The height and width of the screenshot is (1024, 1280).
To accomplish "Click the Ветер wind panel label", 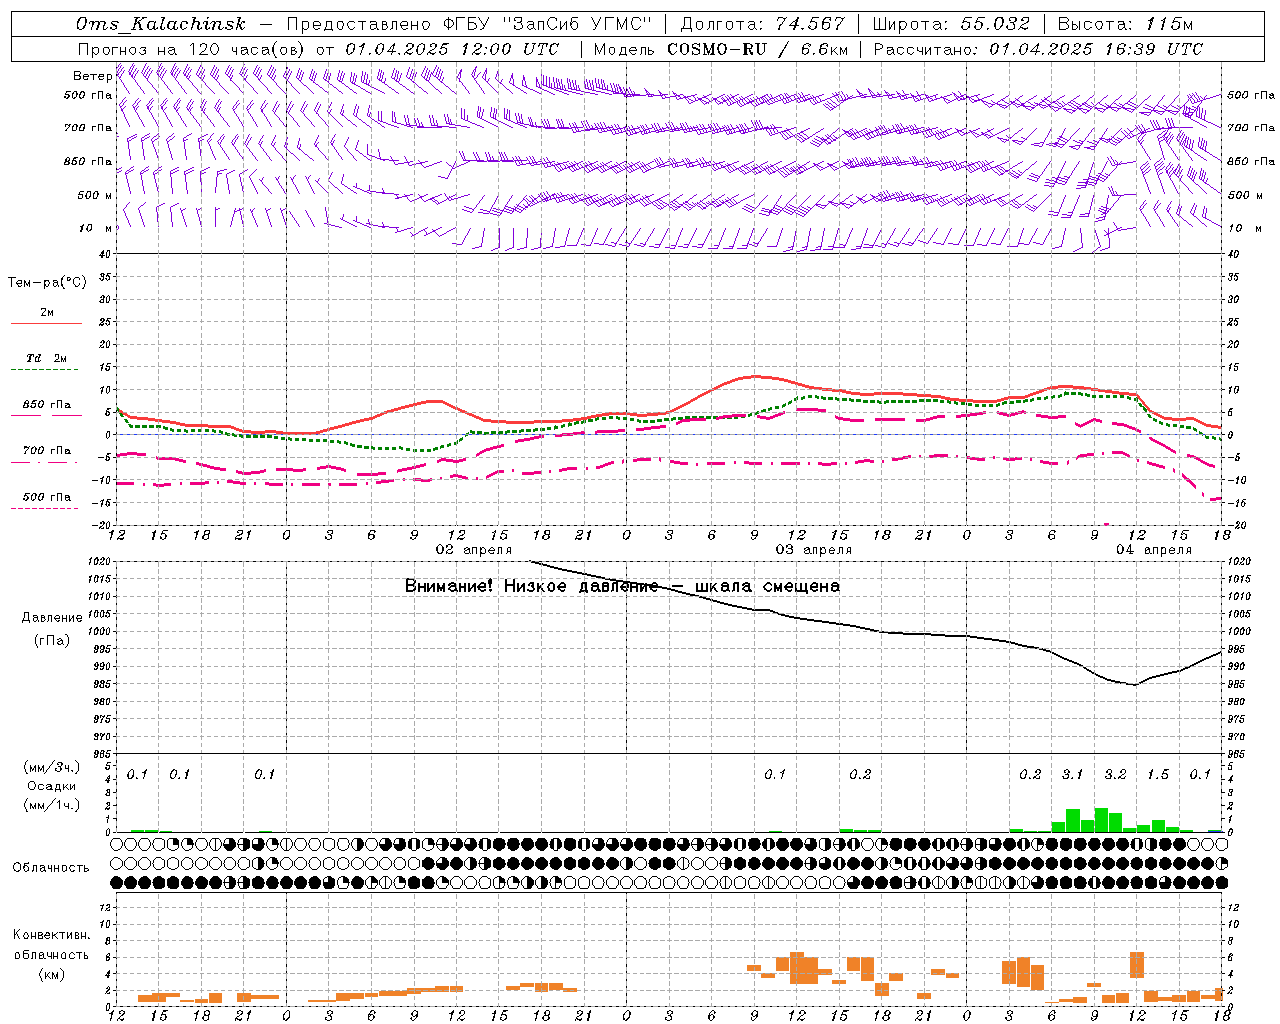I will [x=92, y=76].
